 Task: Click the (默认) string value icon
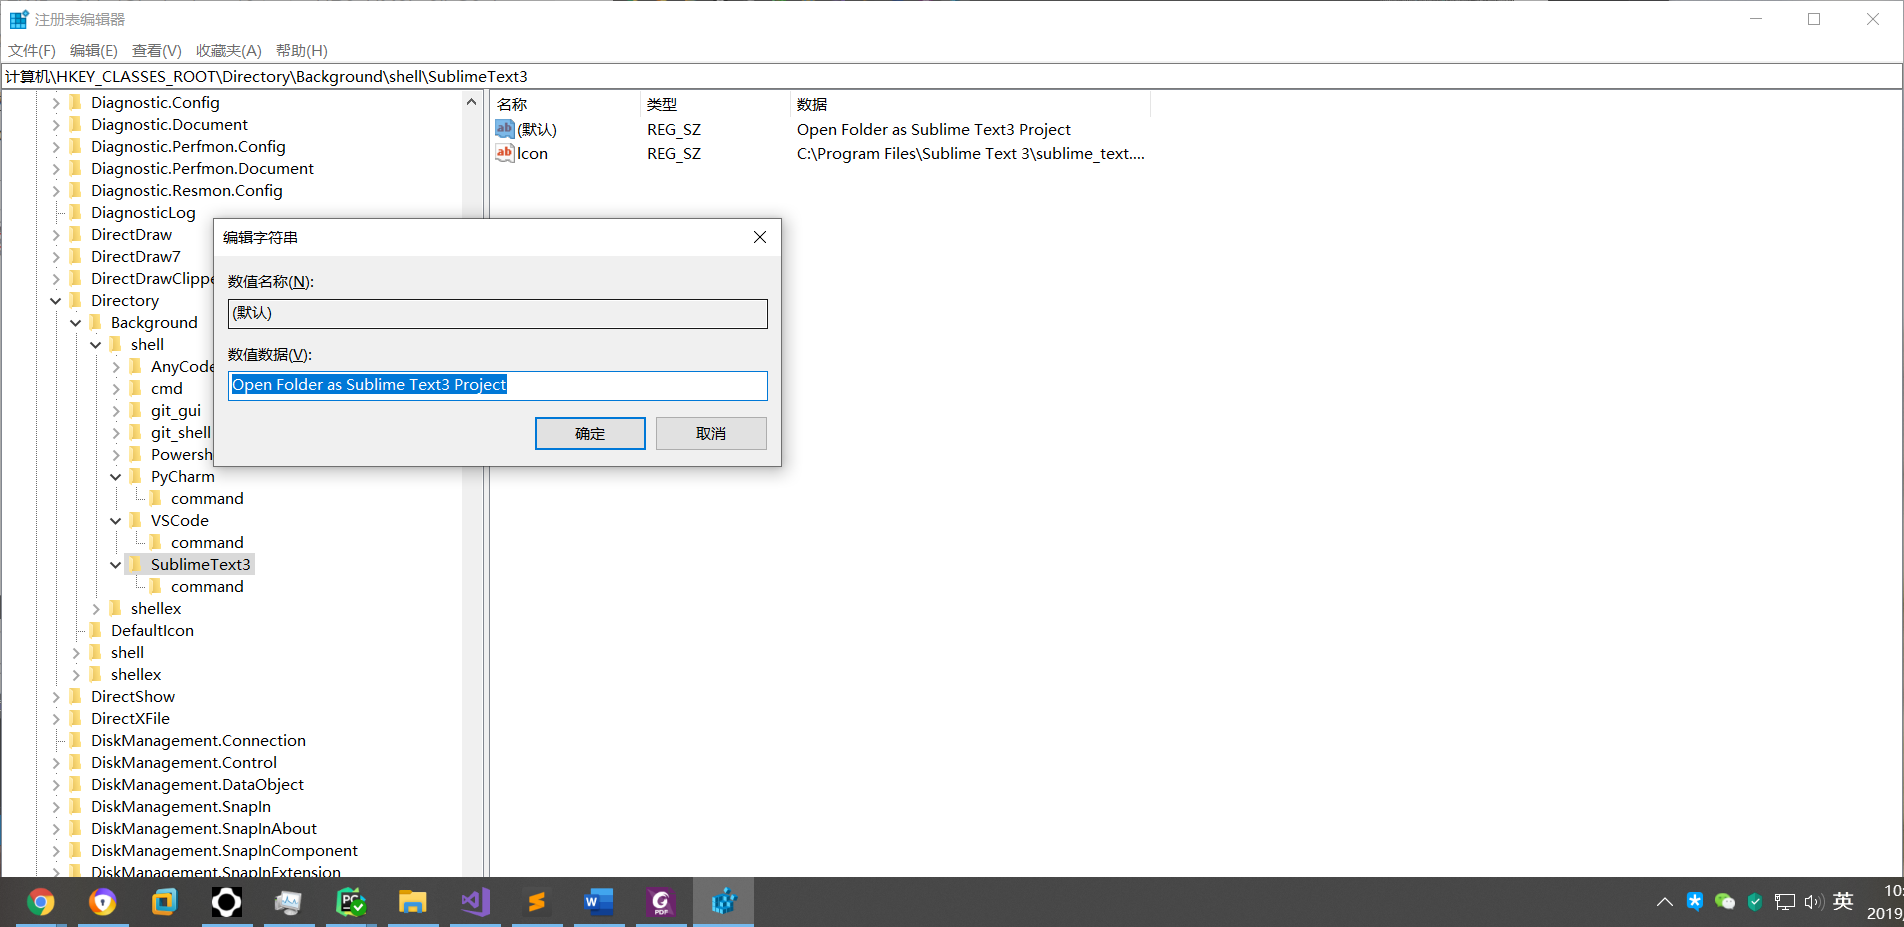pyautogui.click(x=505, y=129)
